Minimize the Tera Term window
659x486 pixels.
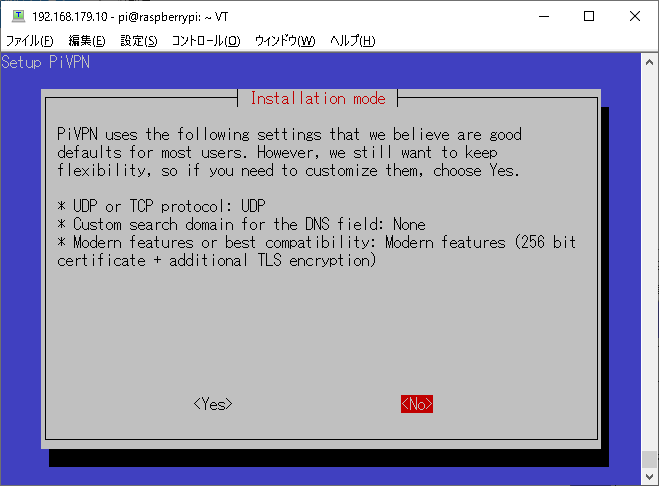point(544,16)
